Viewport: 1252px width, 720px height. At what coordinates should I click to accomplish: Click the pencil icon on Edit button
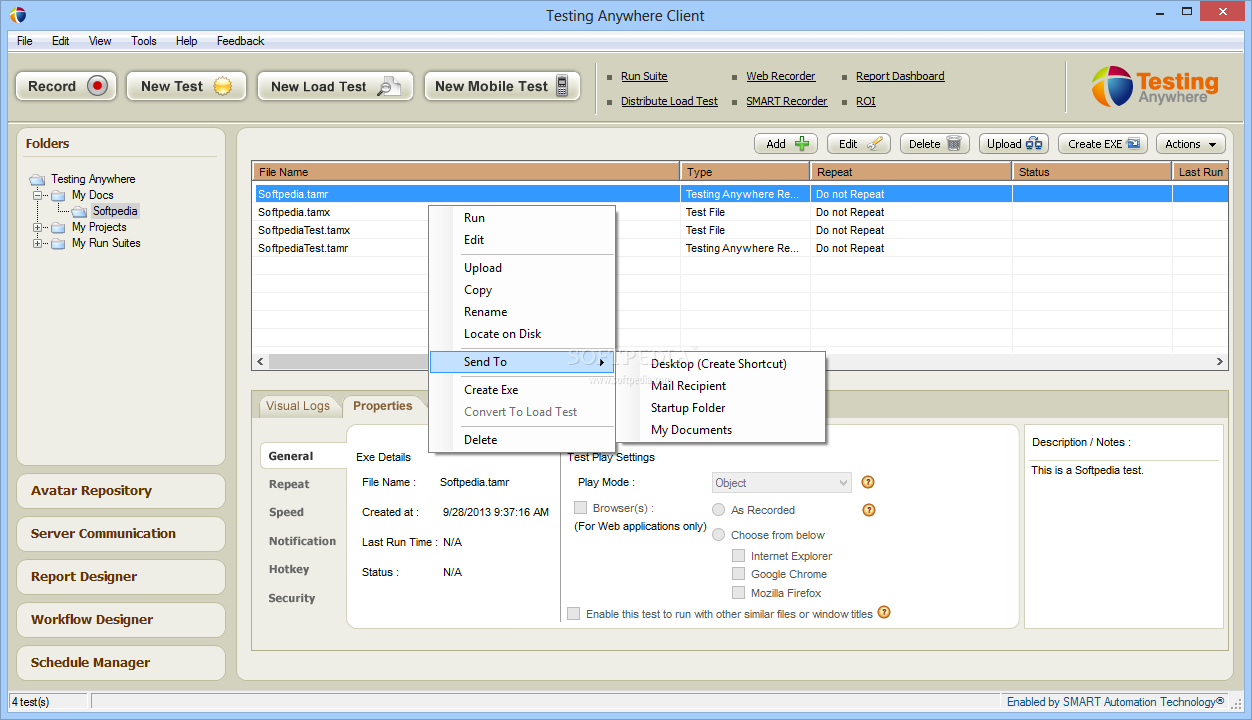pyautogui.click(x=874, y=144)
